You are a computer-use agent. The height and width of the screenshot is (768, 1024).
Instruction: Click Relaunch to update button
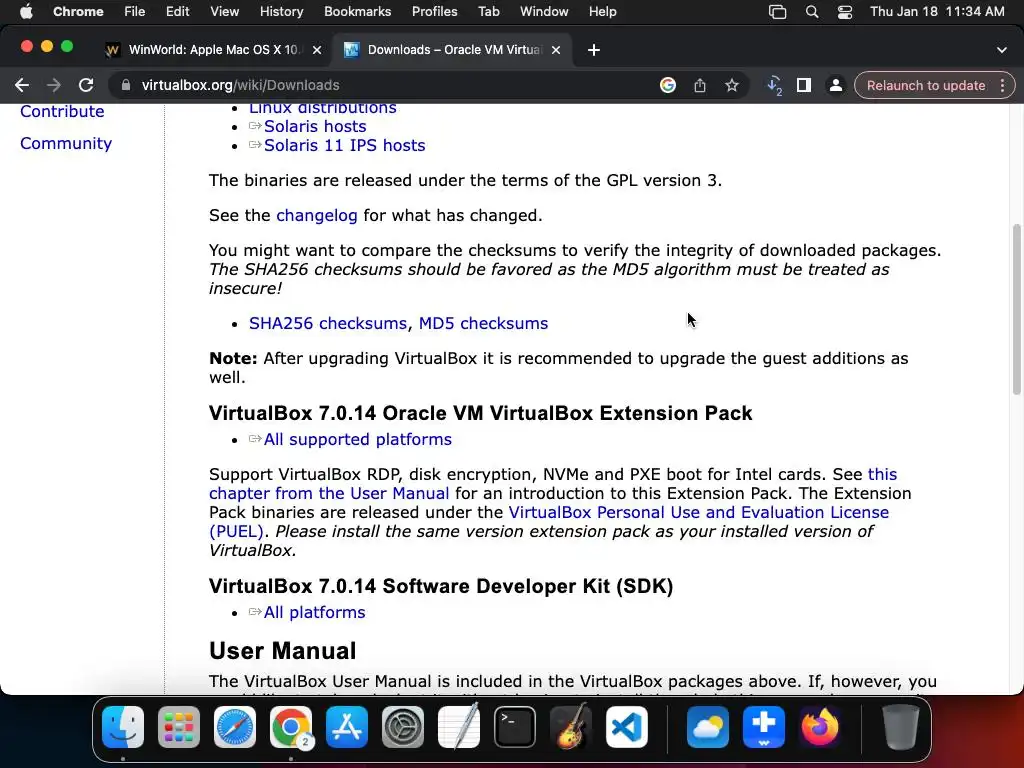[925, 86]
